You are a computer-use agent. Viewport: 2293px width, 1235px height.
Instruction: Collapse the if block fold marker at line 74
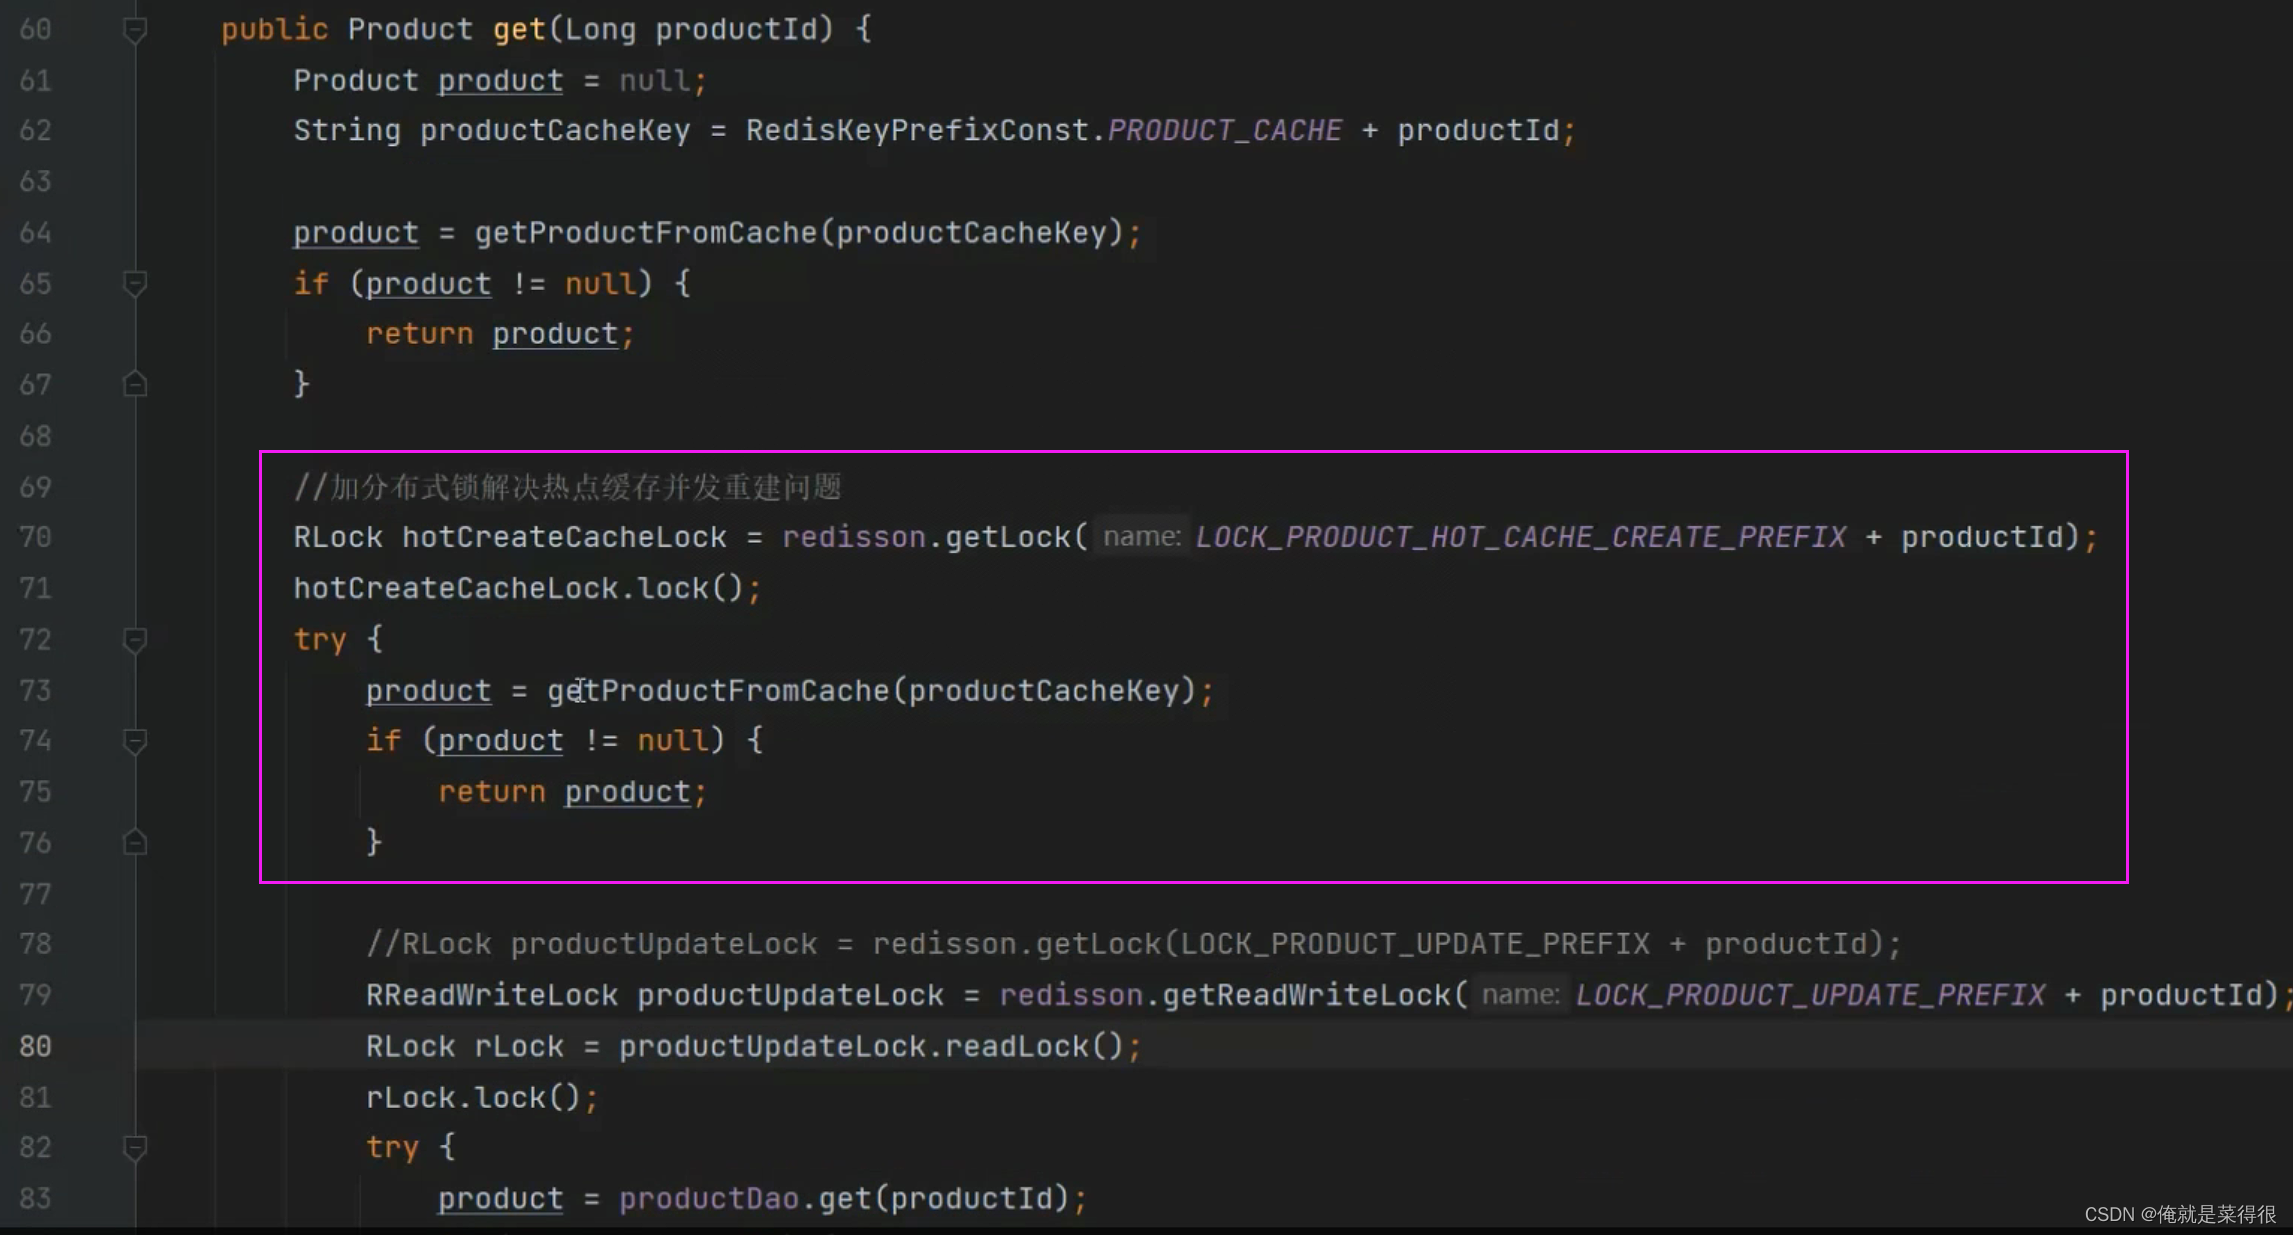click(135, 741)
